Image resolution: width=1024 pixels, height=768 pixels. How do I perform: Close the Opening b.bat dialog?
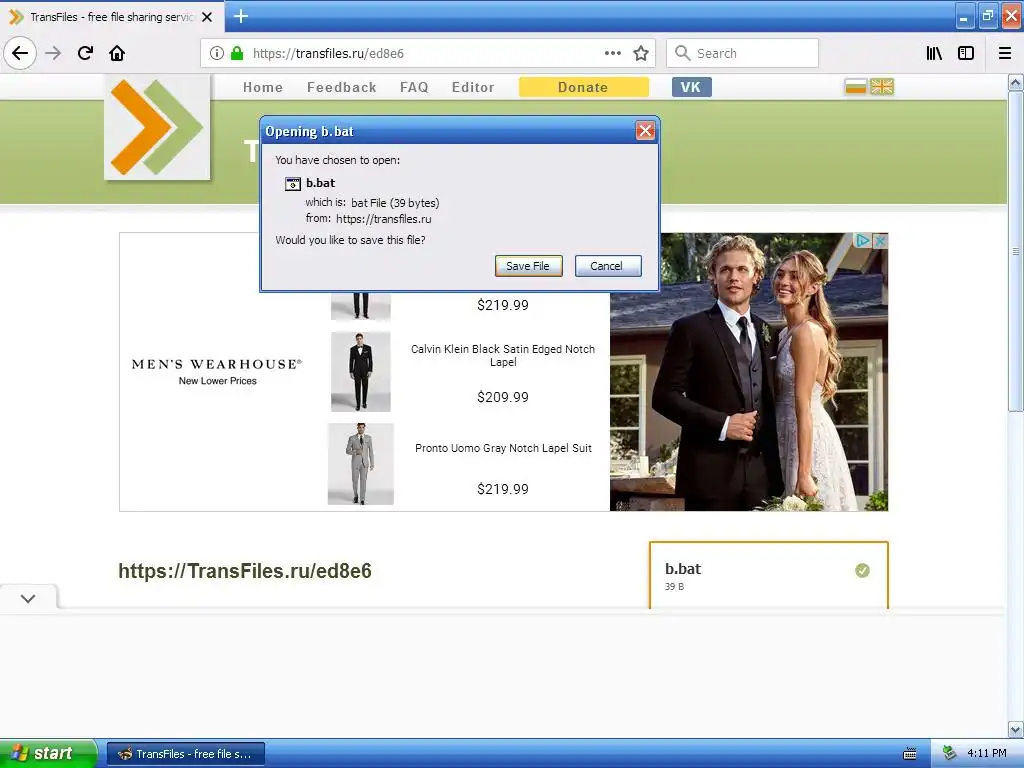click(645, 131)
